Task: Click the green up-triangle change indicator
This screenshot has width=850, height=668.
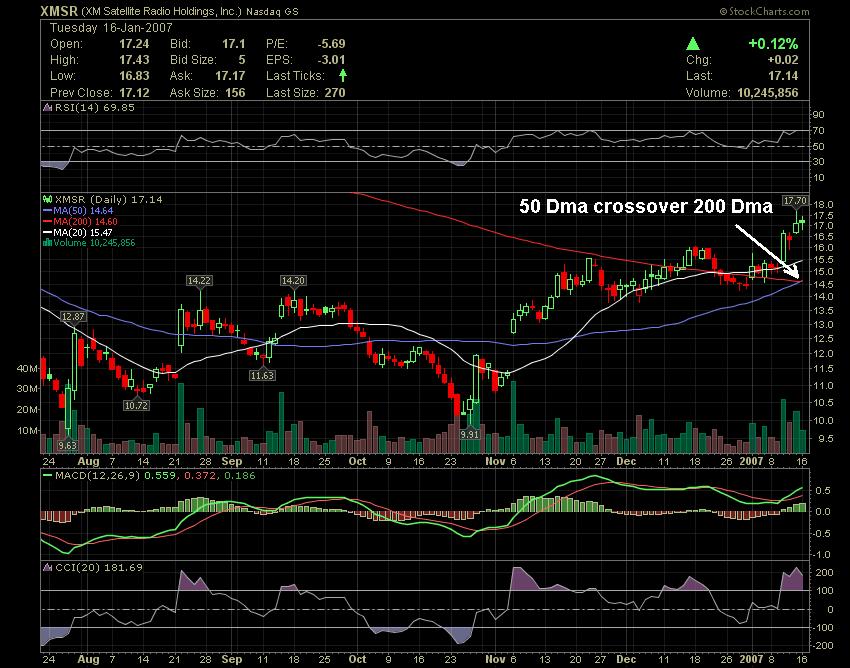Action: point(693,44)
